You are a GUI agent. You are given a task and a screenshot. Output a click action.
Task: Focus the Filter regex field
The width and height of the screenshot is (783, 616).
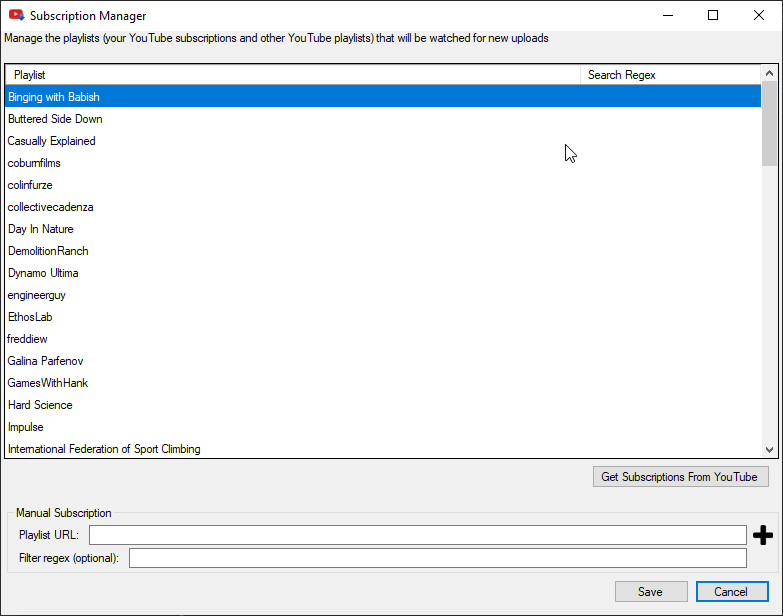click(437, 558)
